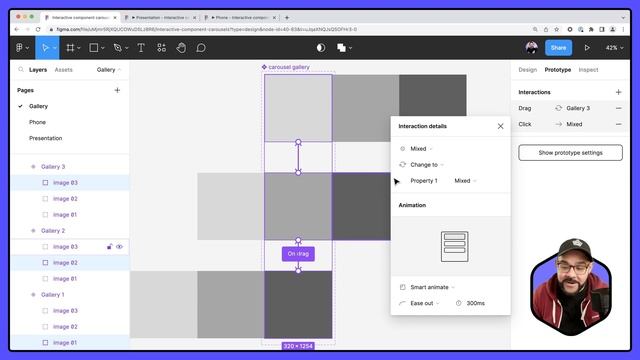Switch to the Prototype tab
This screenshot has height=360, width=640.
(558, 70)
